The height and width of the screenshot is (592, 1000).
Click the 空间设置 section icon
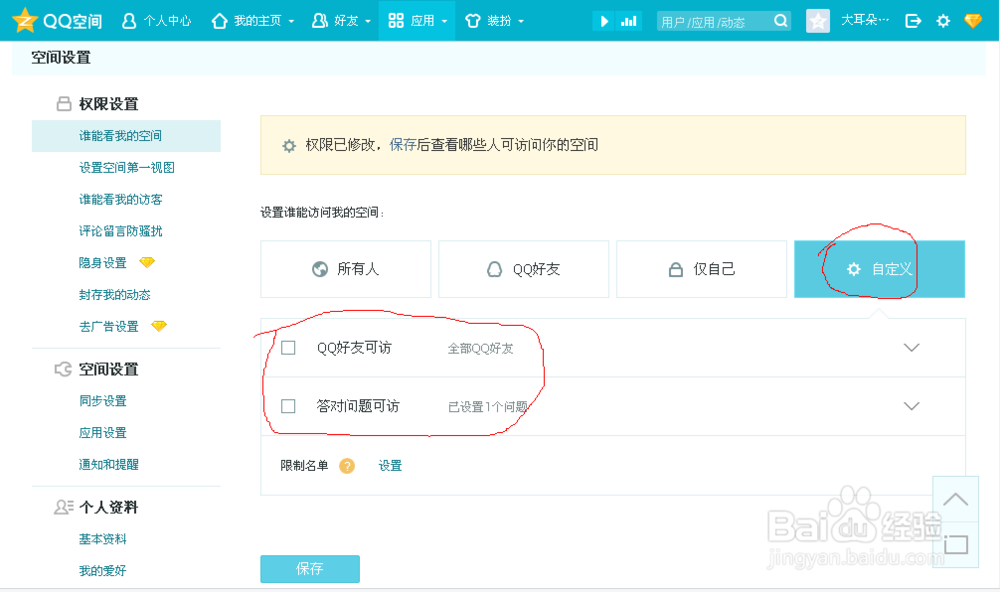[x=63, y=369]
